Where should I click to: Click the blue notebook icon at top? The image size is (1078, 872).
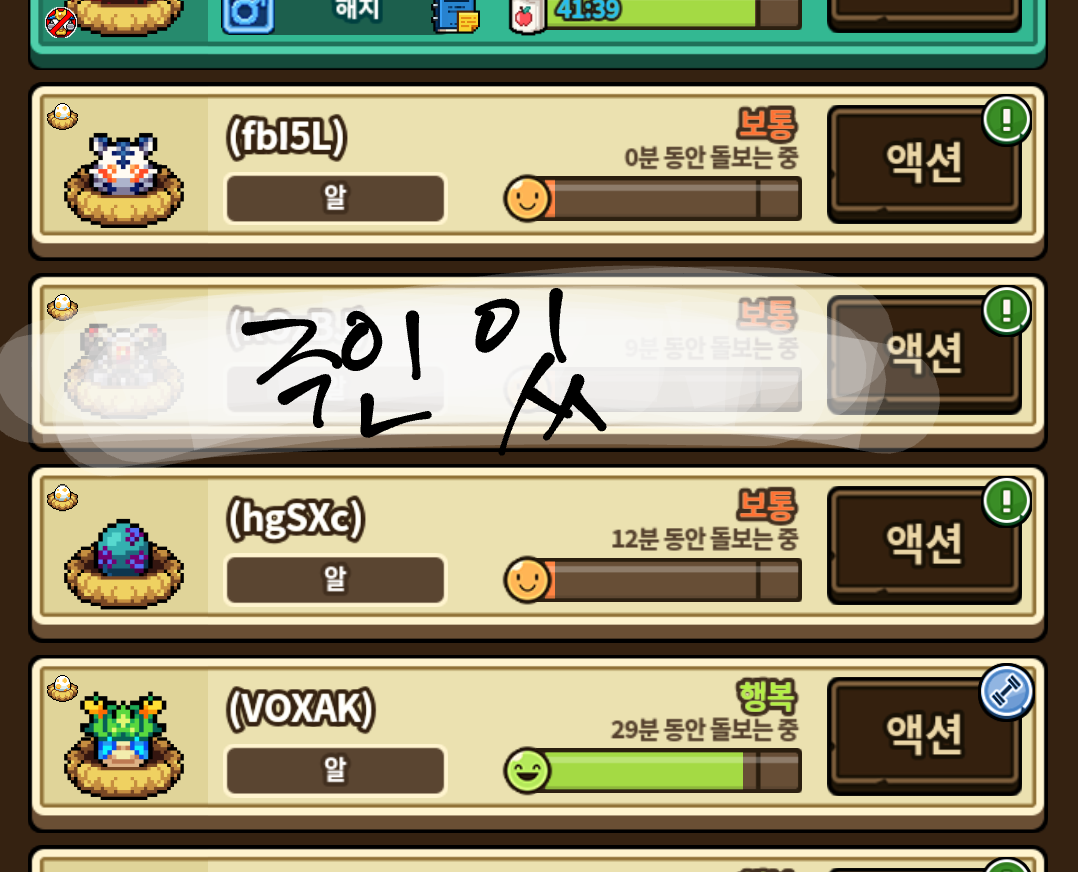456,15
